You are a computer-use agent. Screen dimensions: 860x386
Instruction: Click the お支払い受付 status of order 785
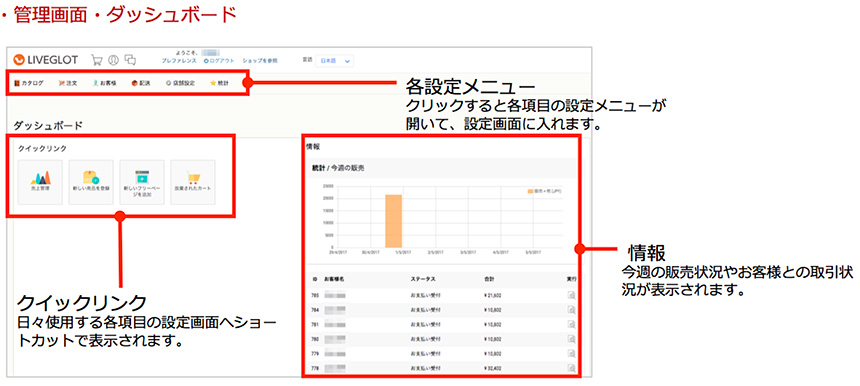coord(425,295)
